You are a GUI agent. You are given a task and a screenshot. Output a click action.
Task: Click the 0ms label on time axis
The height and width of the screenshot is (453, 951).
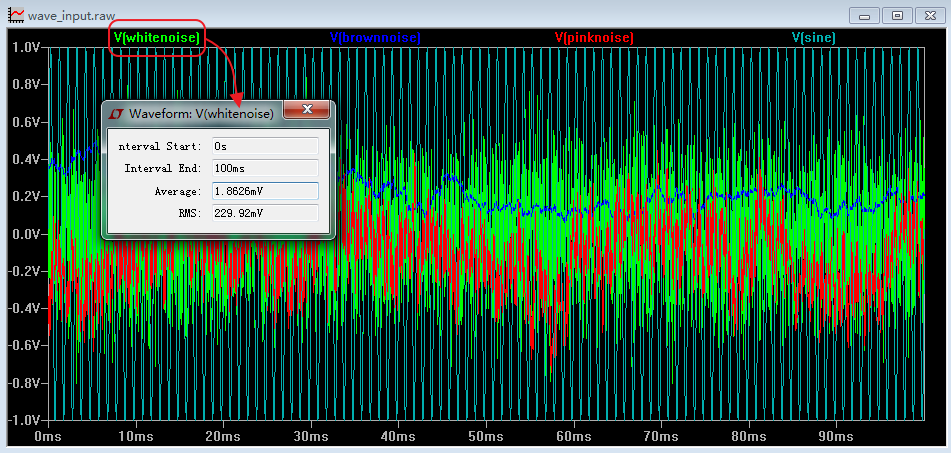pos(48,437)
